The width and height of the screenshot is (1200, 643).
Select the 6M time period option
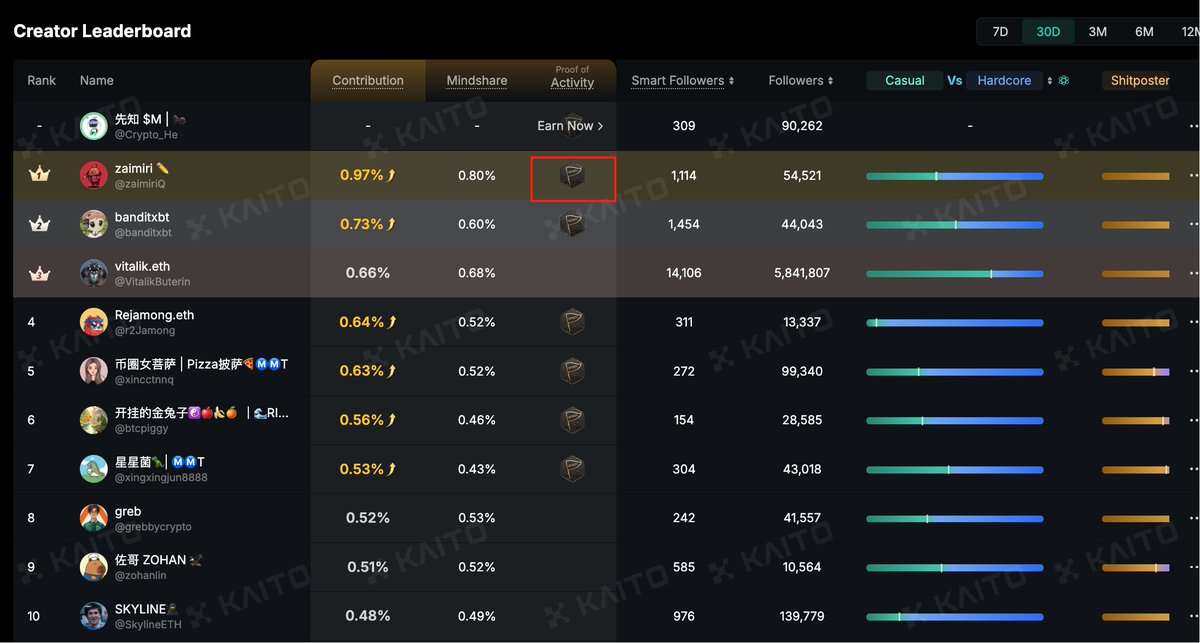click(1144, 31)
